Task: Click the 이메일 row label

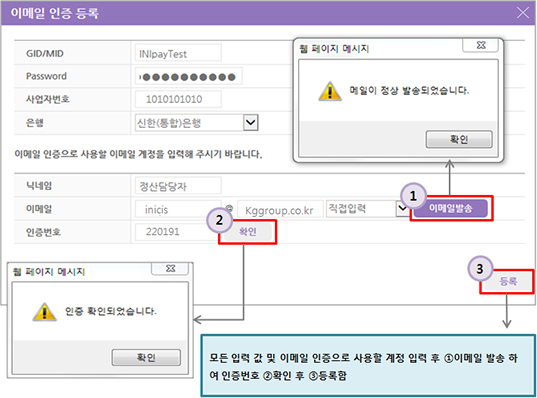Action: pyautogui.click(x=39, y=209)
